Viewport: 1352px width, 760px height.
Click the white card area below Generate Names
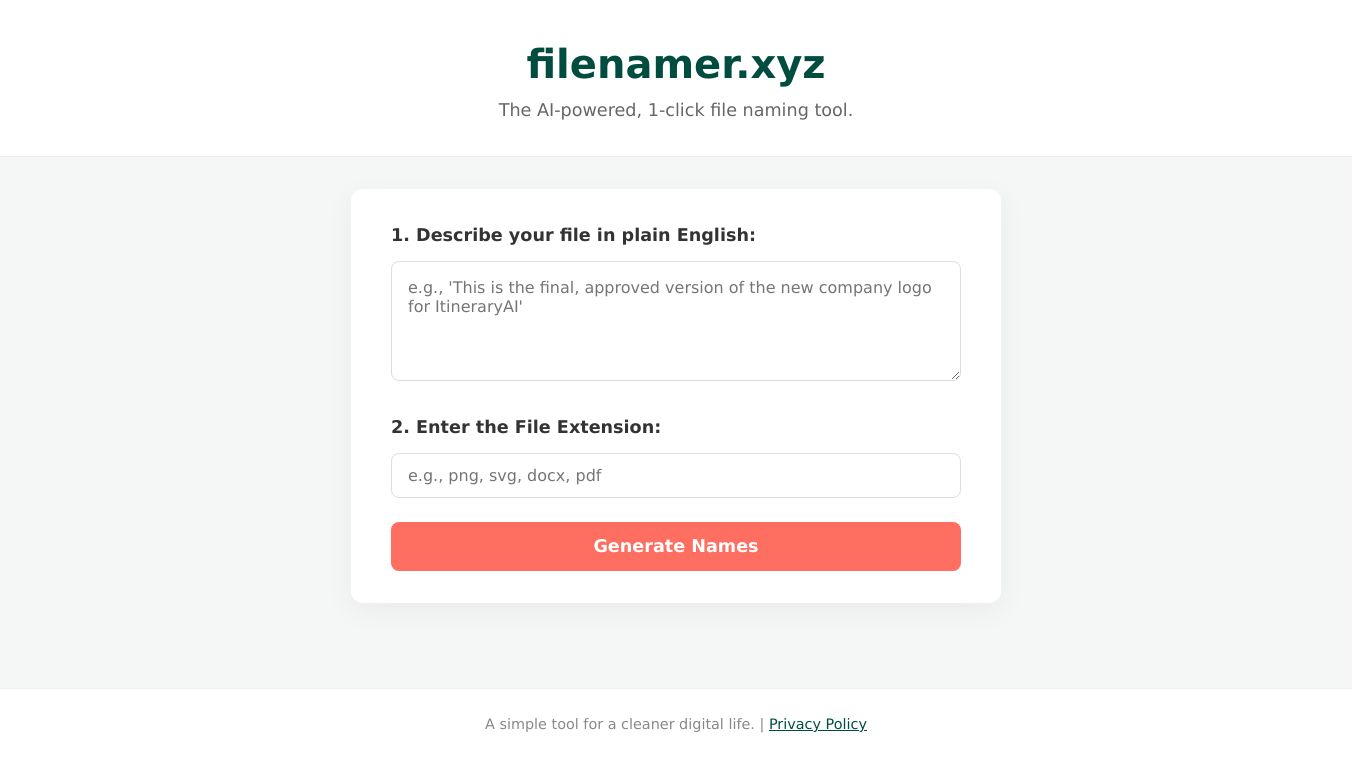click(675, 587)
